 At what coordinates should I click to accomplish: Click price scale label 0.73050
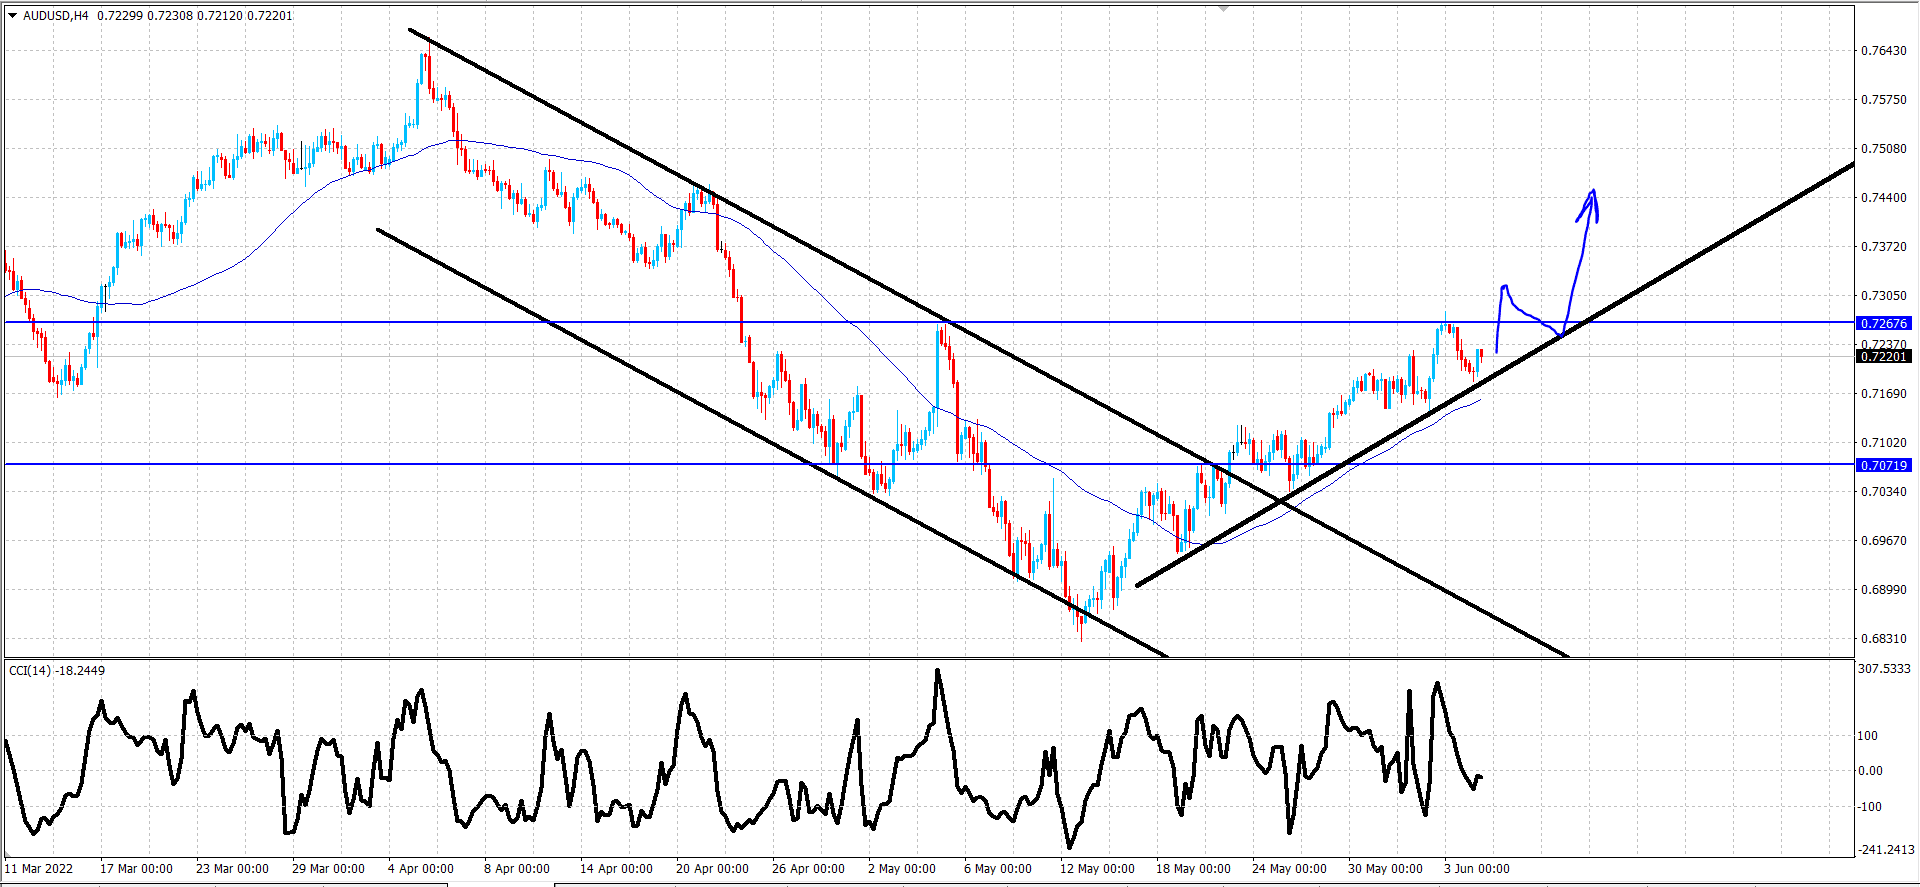[1883, 296]
